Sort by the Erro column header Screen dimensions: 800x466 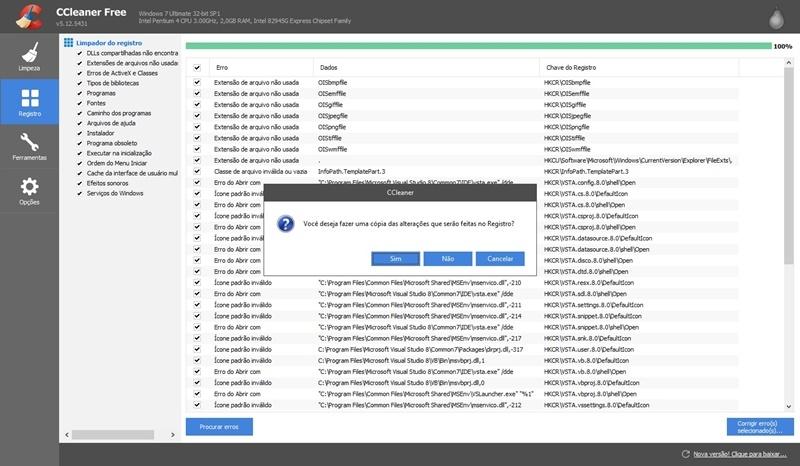(260, 67)
